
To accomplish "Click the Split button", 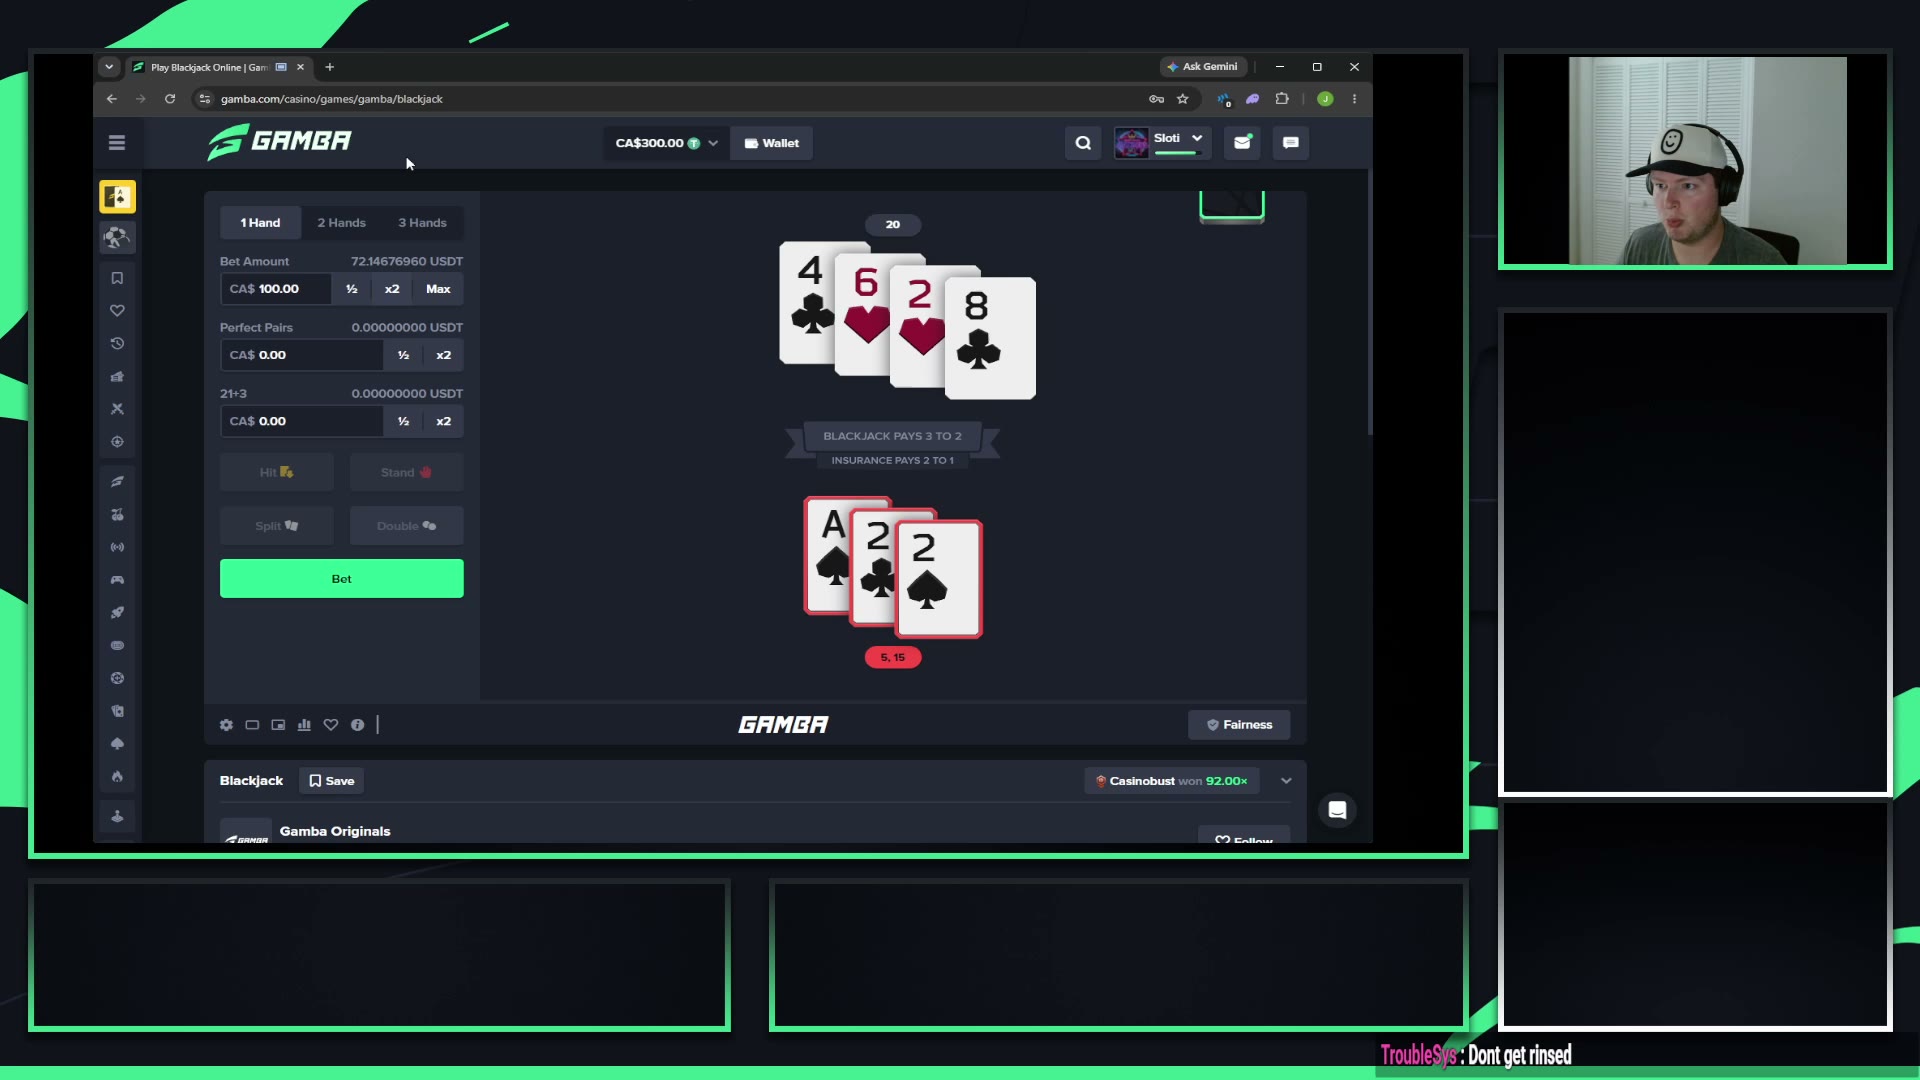I will (276, 526).
